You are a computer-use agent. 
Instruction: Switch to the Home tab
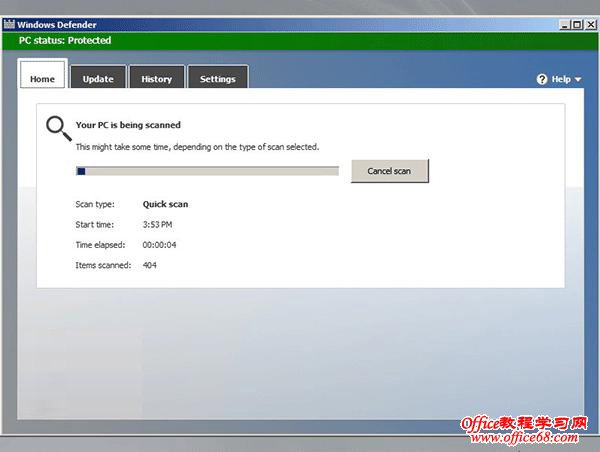[42, 74]
